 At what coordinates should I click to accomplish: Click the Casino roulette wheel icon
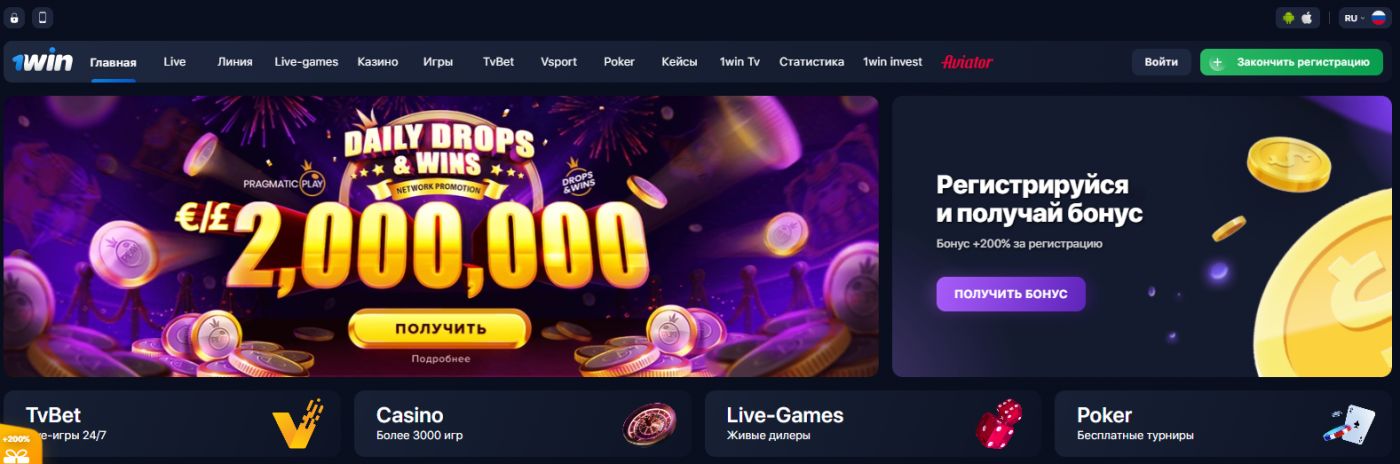point(649,424)
